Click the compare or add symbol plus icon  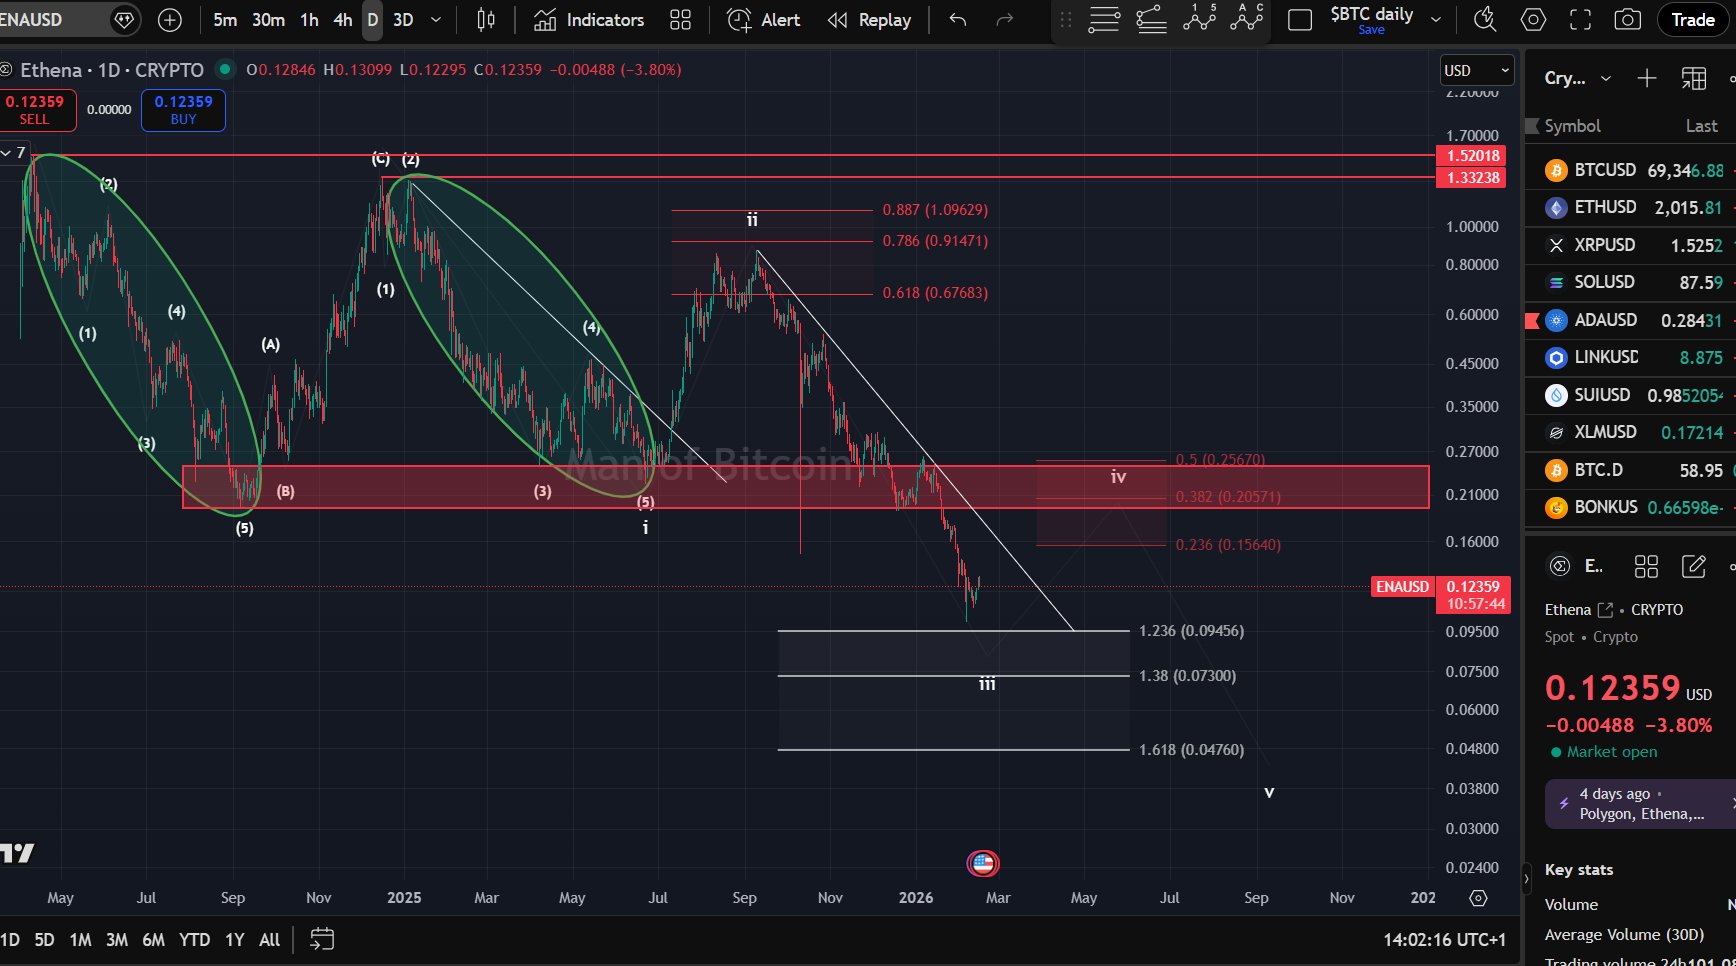tap(170, 20)
